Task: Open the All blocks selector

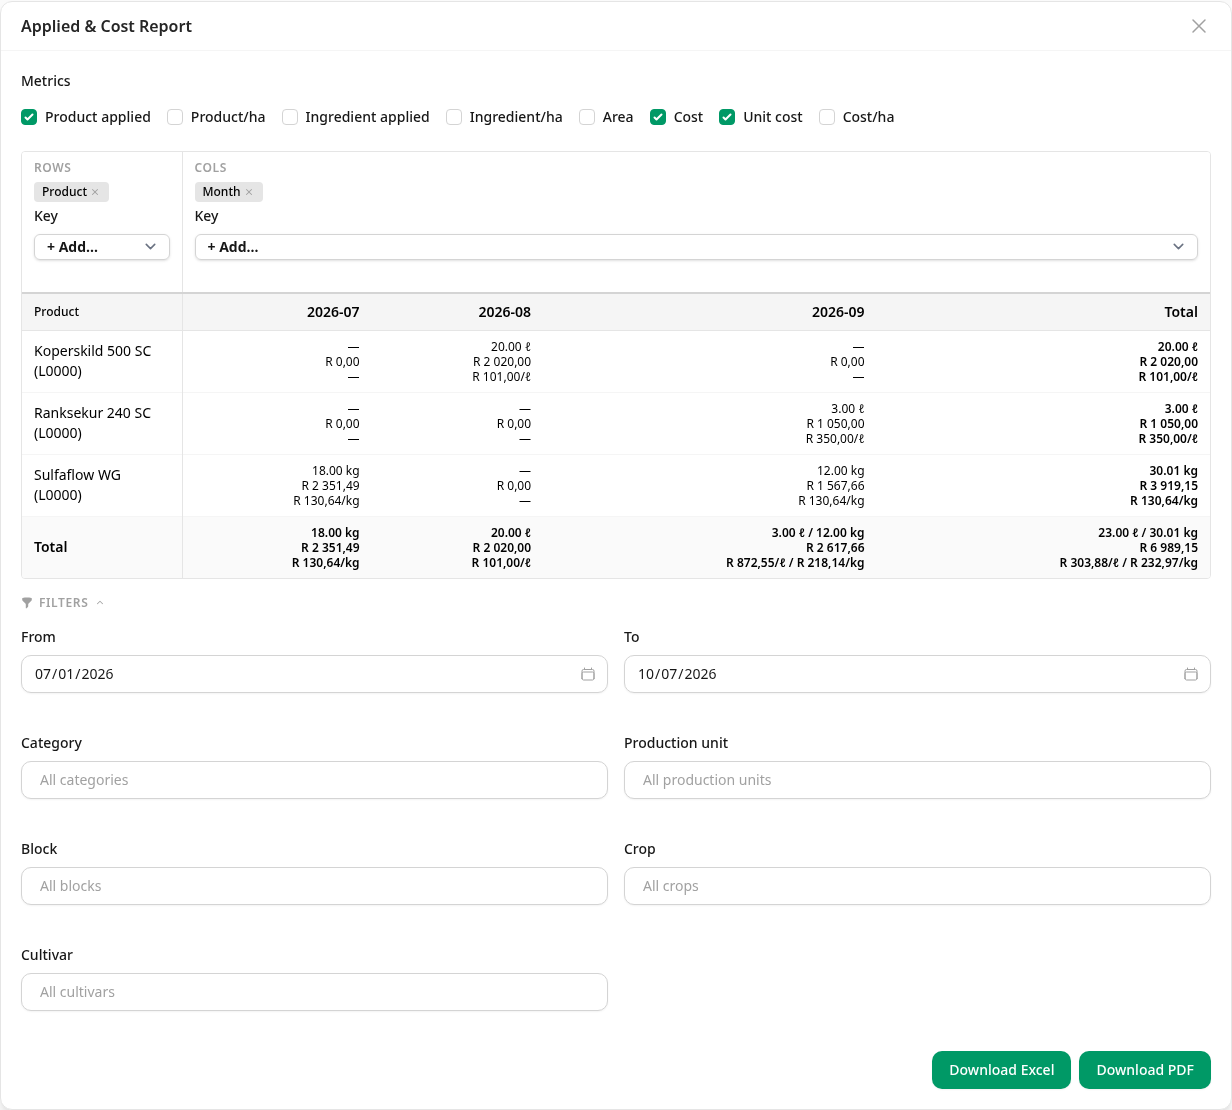Action: point(314,886)
